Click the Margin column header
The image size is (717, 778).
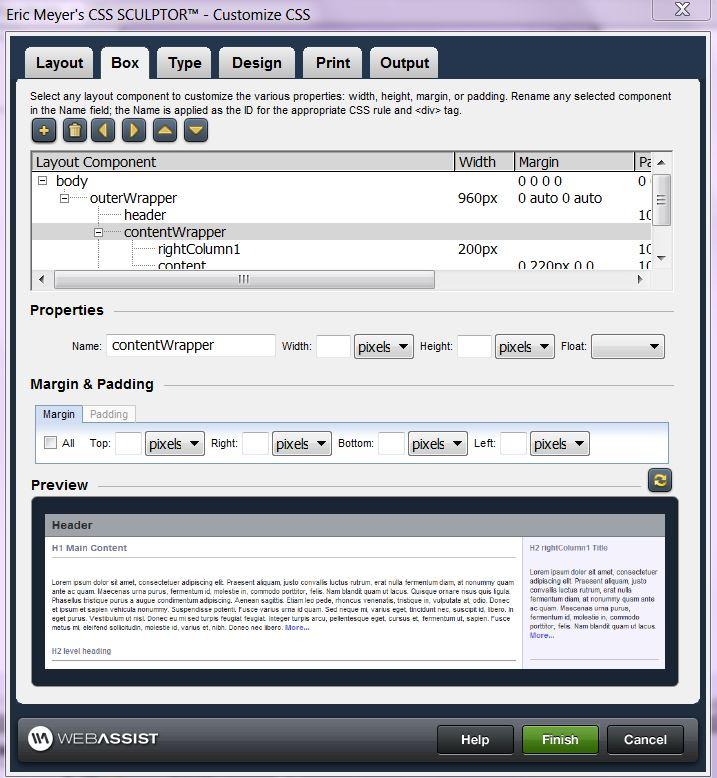[575, 162]
